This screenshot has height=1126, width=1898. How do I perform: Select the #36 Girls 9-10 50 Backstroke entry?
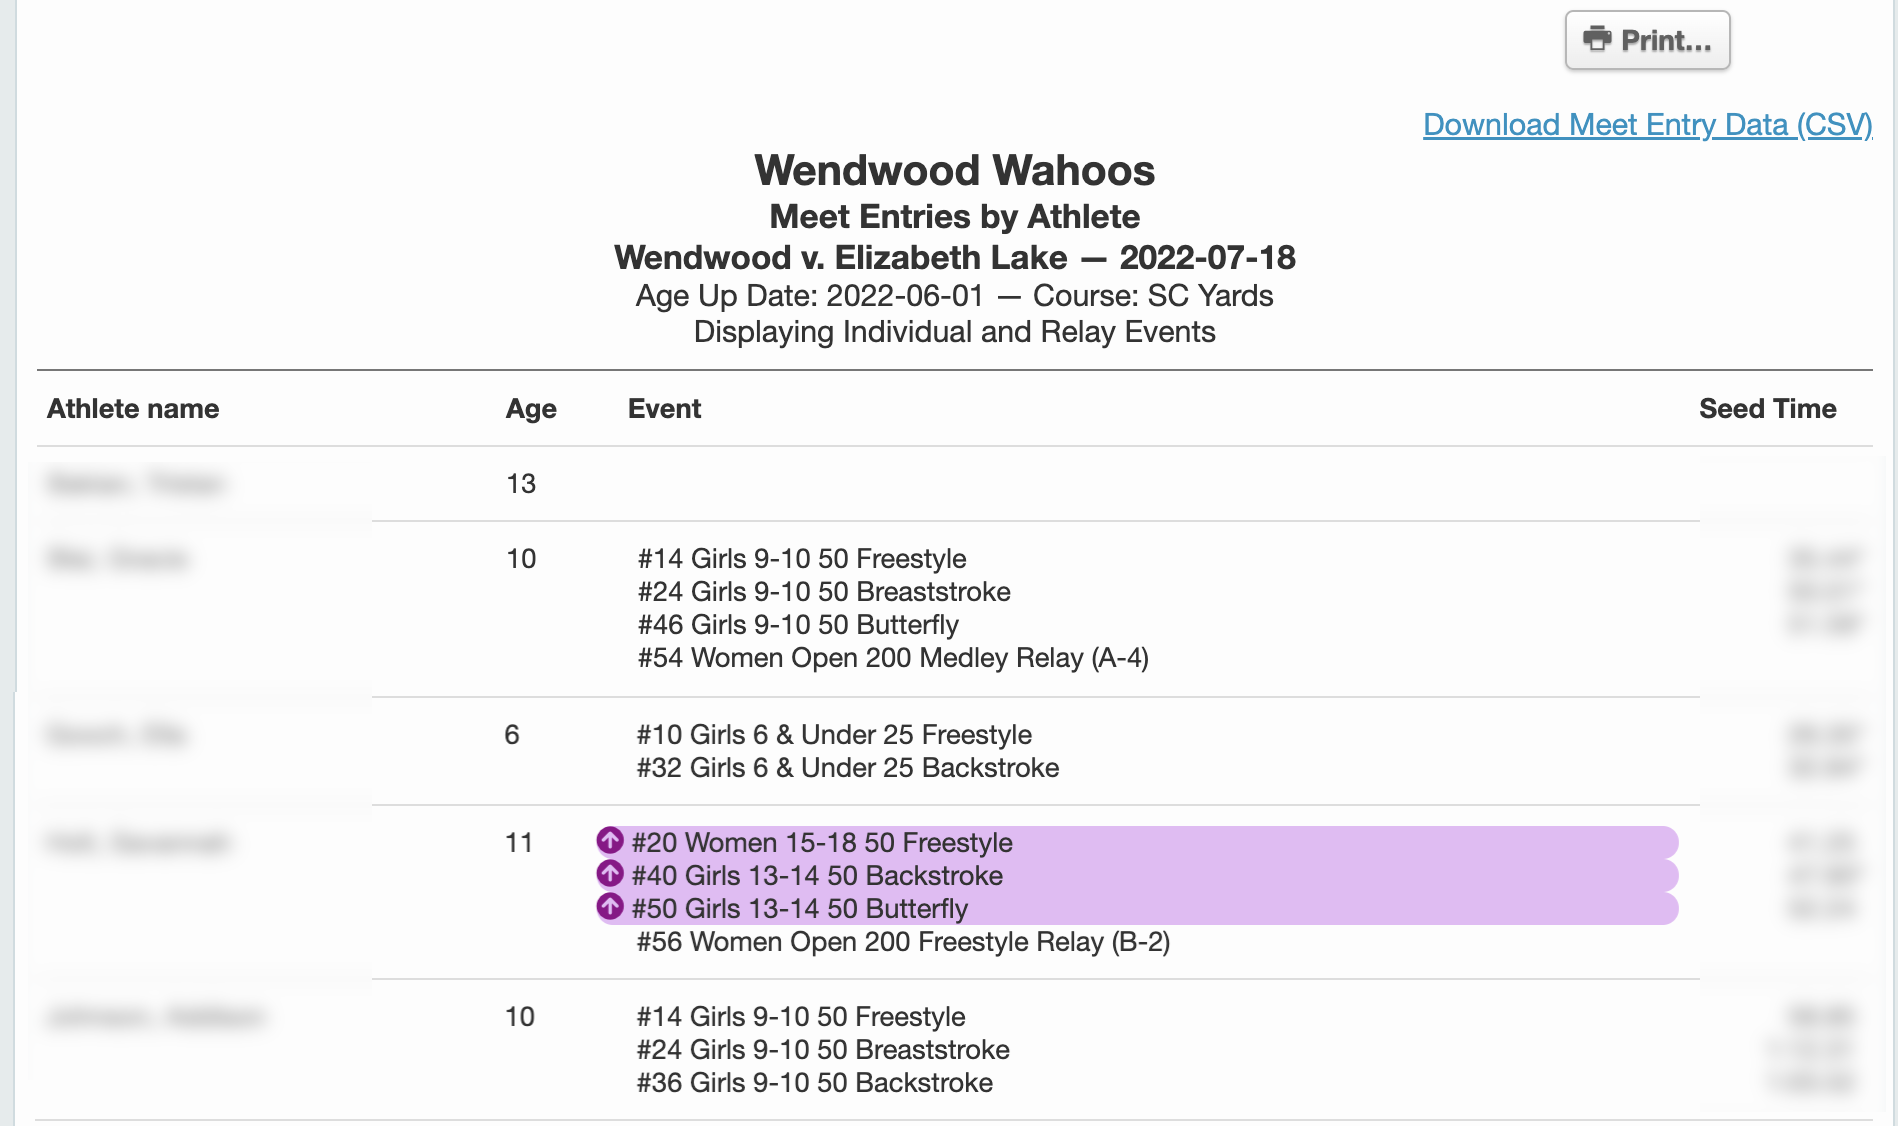tap(813, 1082)
